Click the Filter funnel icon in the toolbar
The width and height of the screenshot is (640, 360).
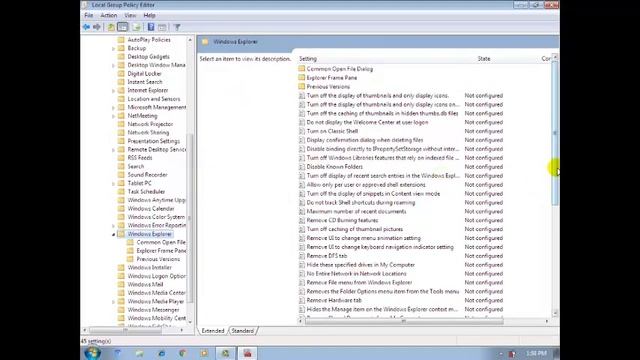[177, 27]
